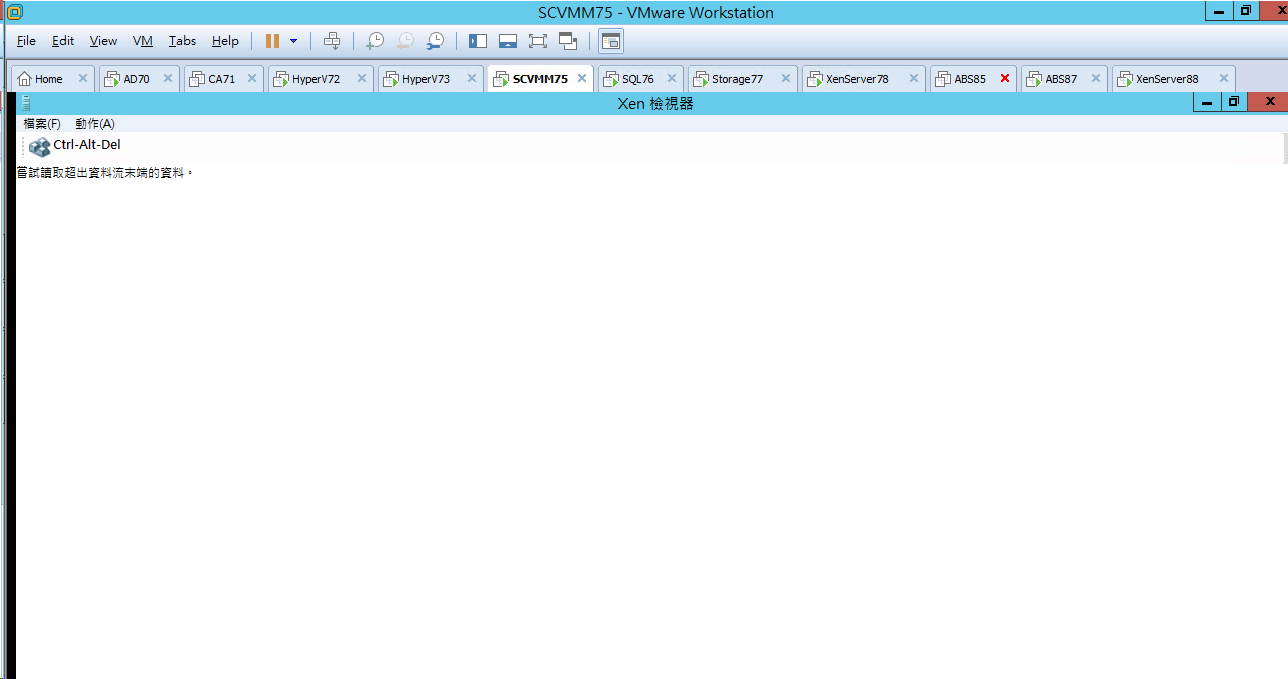This screenshot has width=1288, height=679.
Task: Take a snapshot of this virtual machine
Action: click(x=375, y=41)
